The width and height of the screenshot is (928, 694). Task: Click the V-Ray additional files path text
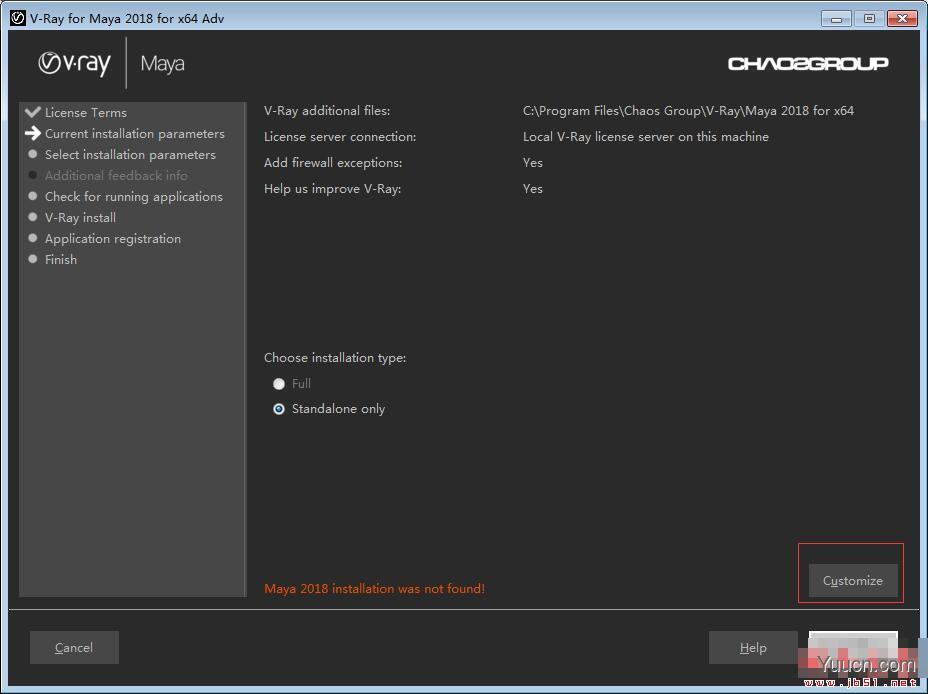click(x=688, y=111)
